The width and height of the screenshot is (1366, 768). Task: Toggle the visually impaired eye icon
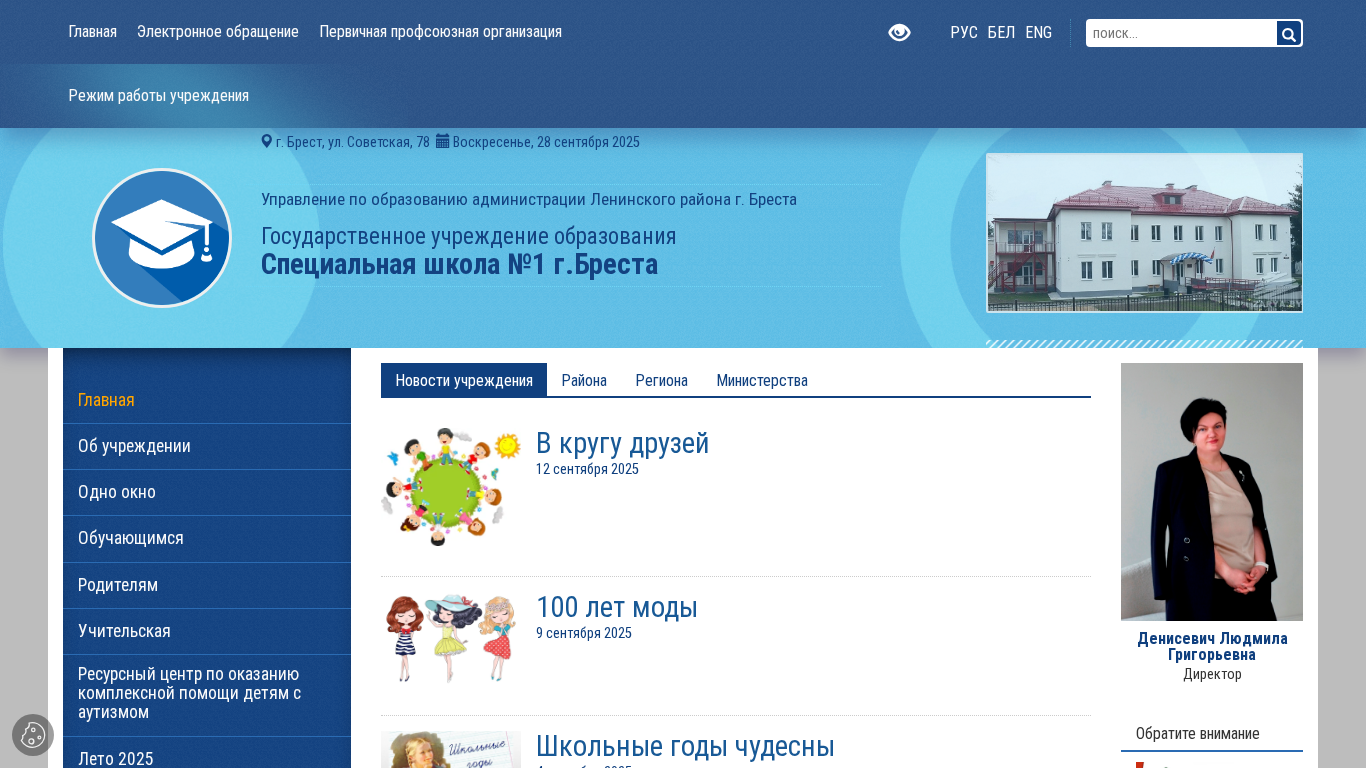(899, 33)
